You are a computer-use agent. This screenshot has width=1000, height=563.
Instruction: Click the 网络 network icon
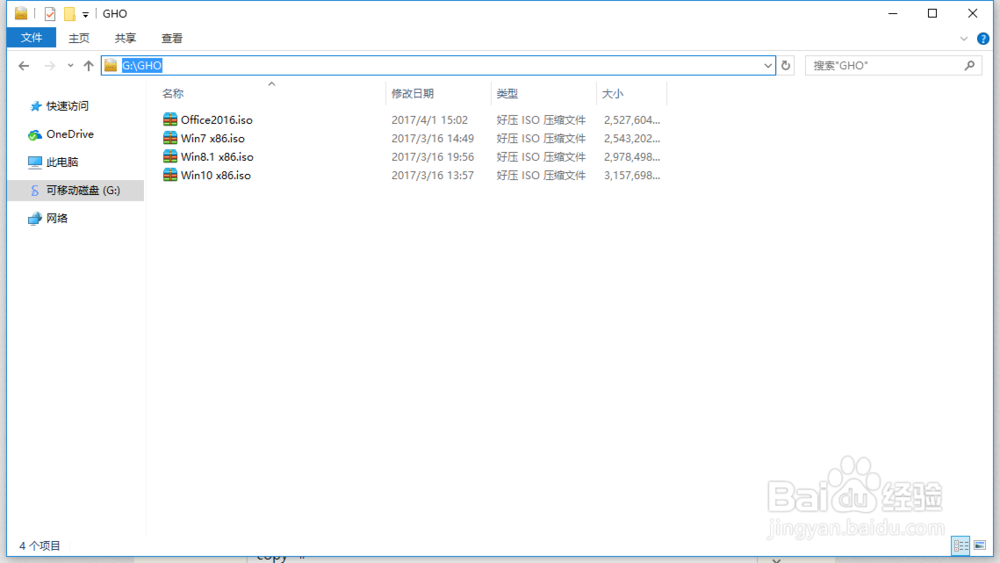pos(34,219)
